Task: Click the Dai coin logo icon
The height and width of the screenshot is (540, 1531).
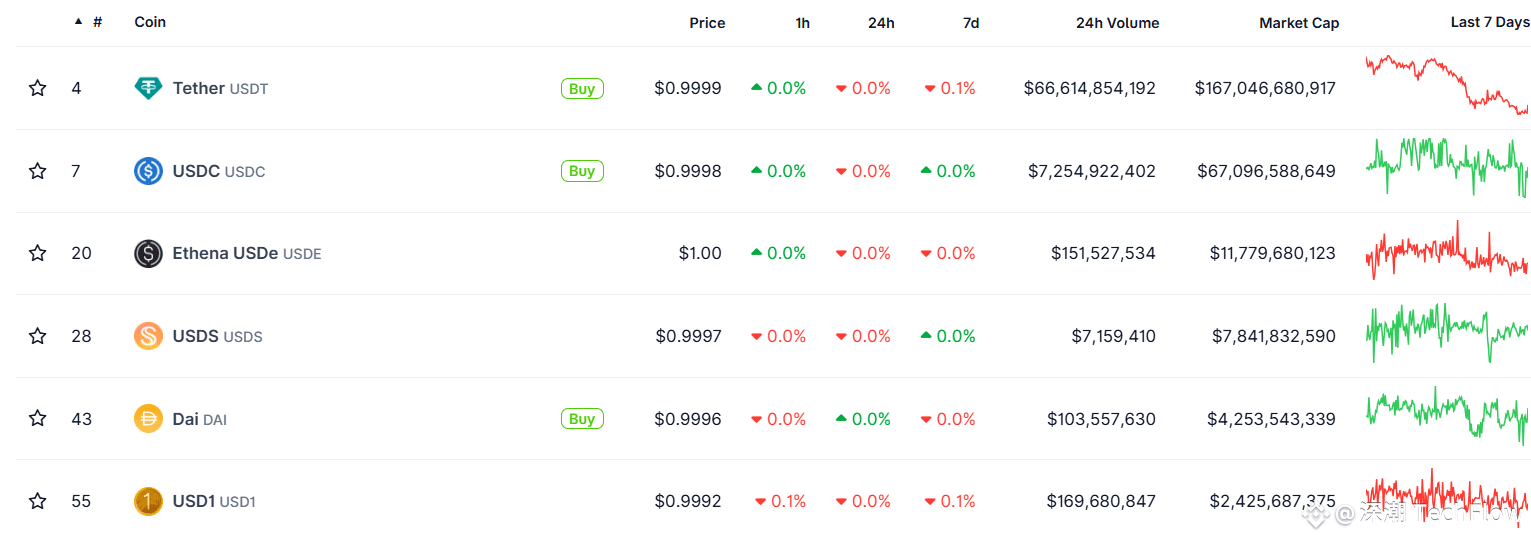Action: [x=148, y=419]
